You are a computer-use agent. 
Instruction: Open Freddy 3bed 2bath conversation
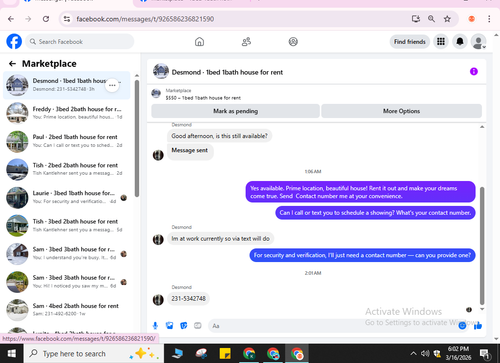67,113
